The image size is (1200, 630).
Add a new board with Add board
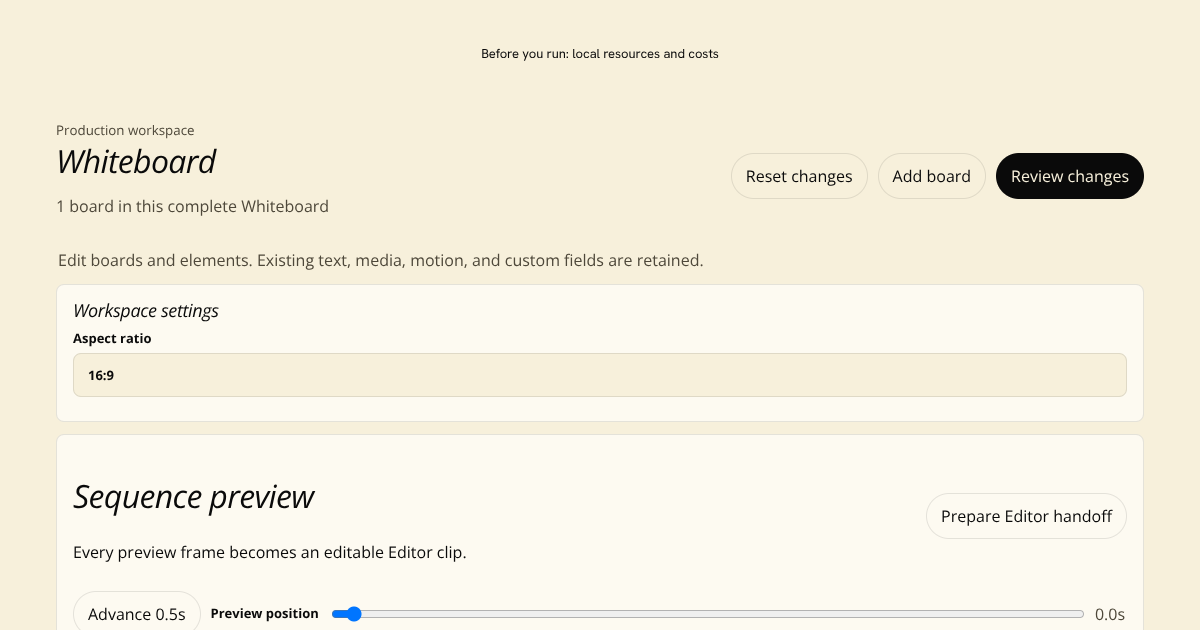click(x=931, y=176)
